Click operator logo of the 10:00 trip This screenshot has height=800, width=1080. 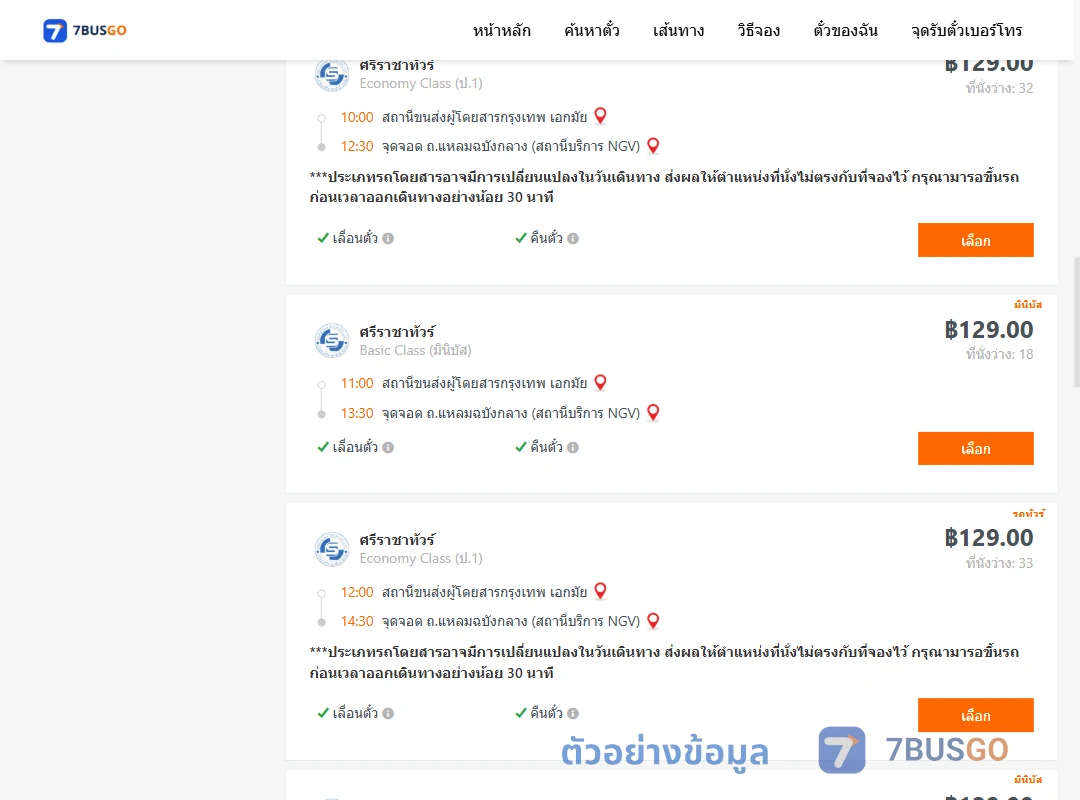point(332,74)
